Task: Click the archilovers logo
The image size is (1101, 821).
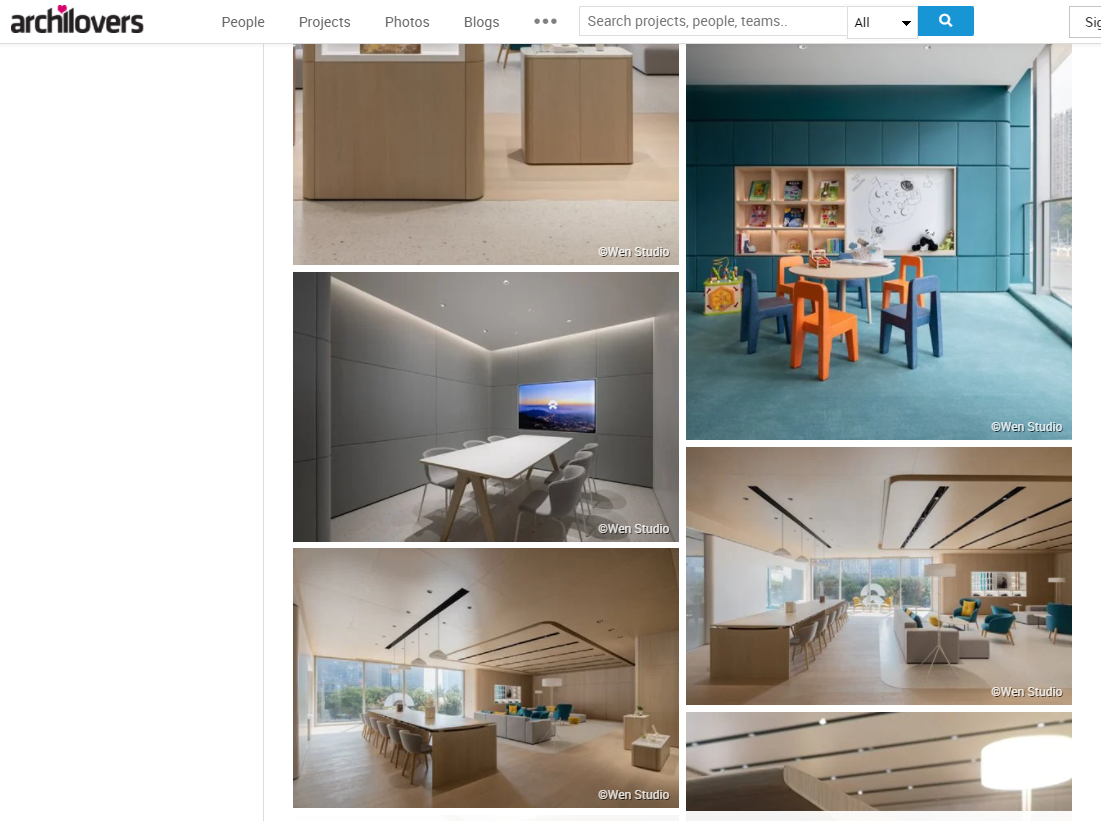Action: click(x=77, y=20)
